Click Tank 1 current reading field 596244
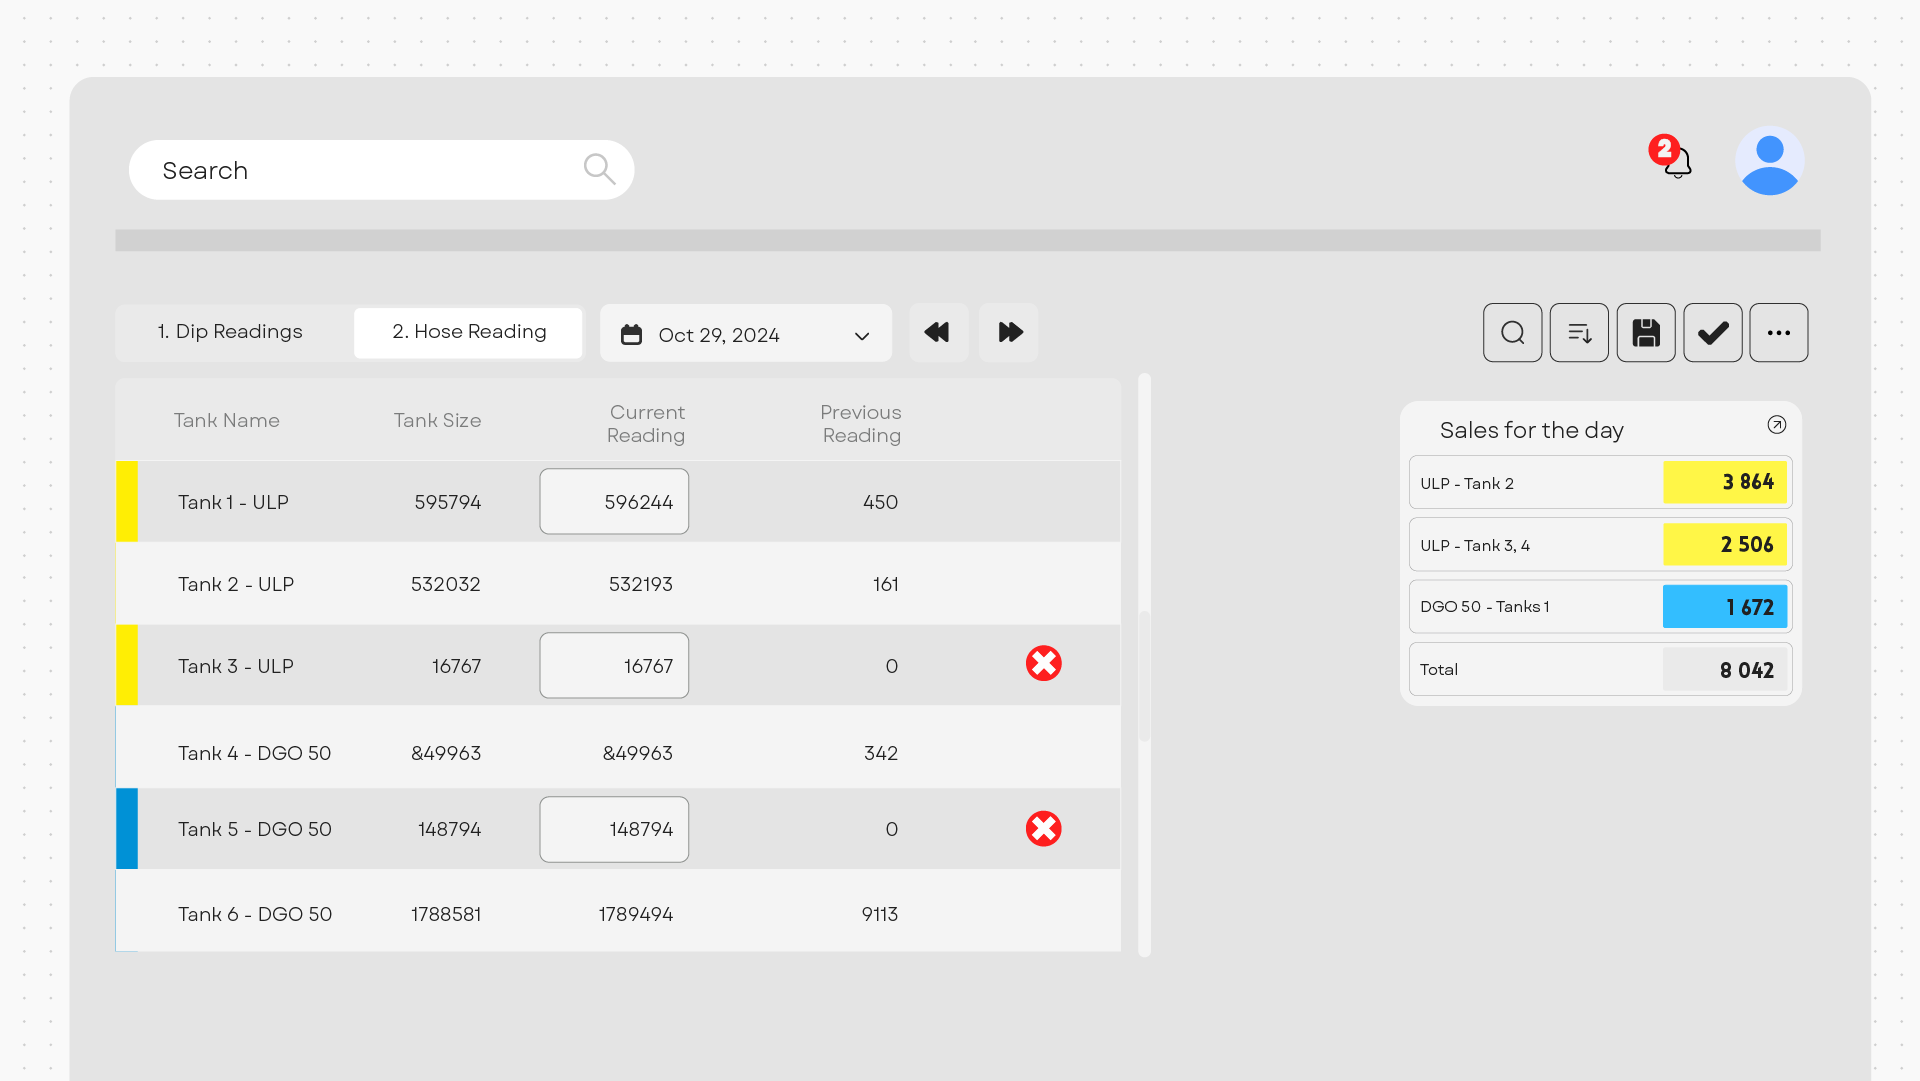1920x1081 pixels. click(x=614, y=501)
